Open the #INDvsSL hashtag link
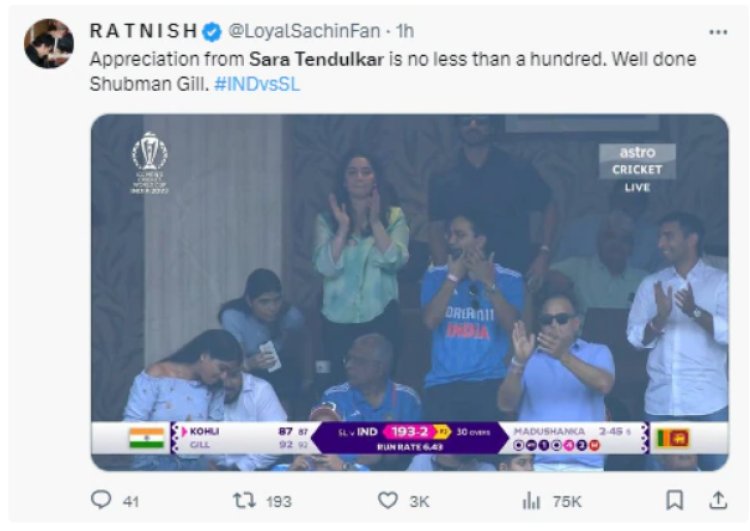The height and width of the screenshot is (531, 750). 257,84
